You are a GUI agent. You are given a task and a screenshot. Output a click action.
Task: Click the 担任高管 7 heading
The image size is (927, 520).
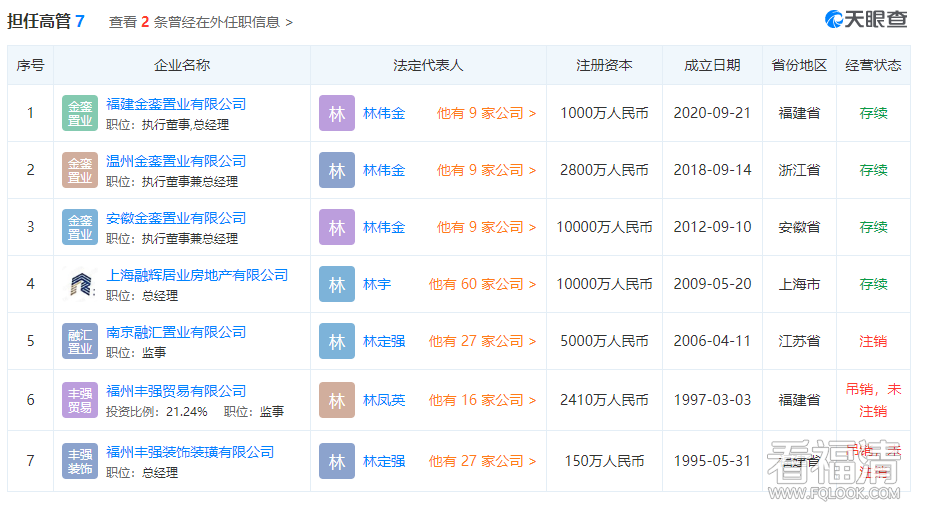pyautogui.click(x=46, y=21)
